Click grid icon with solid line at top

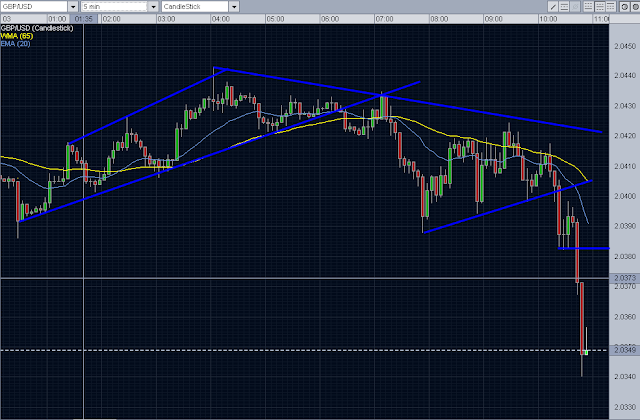tap(611, 7)
